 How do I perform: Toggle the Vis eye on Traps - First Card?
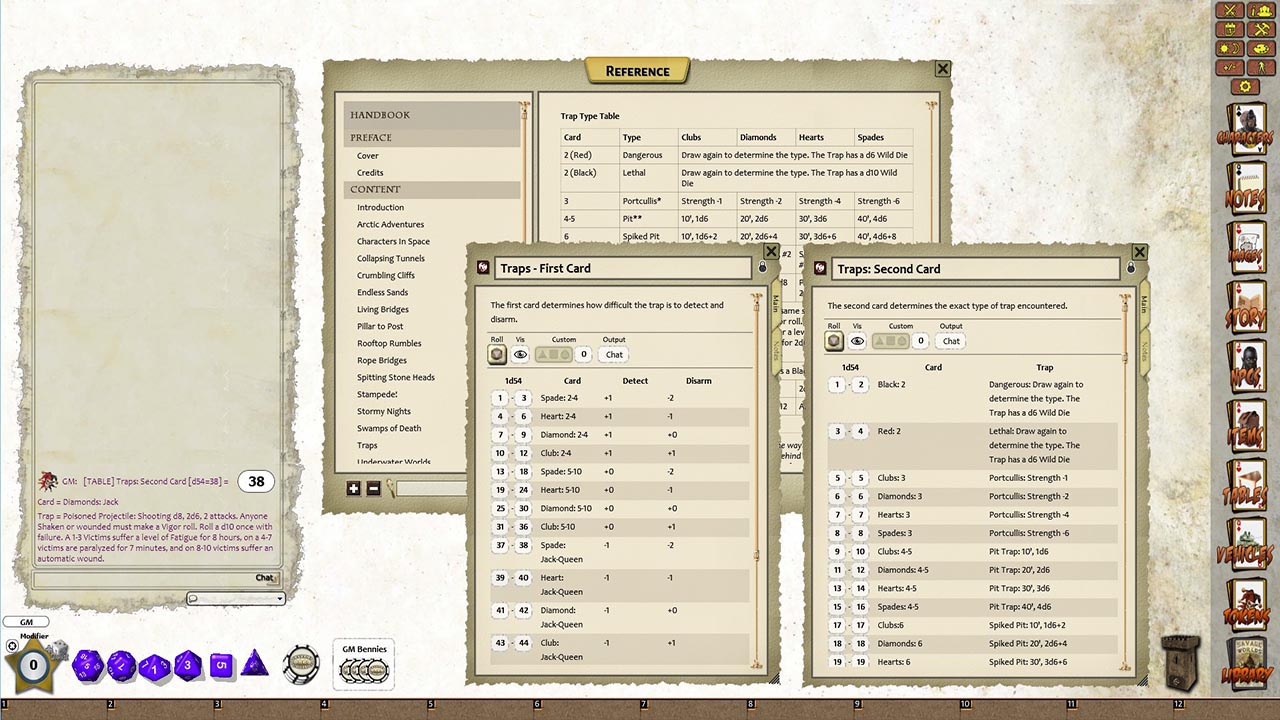coord(520,354)
